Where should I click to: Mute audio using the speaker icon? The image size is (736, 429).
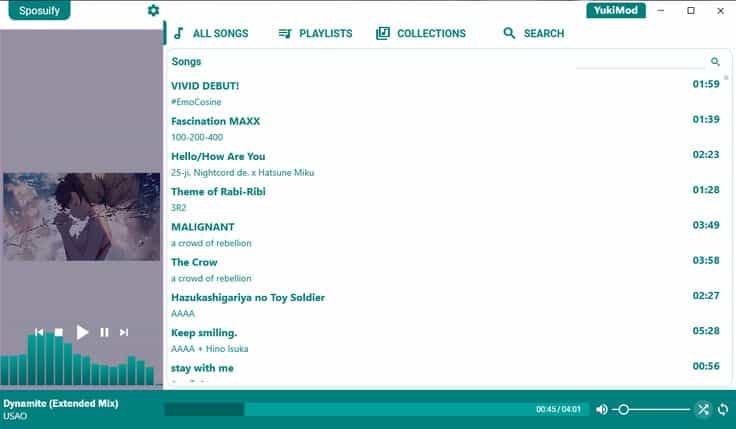coord(601,409)
